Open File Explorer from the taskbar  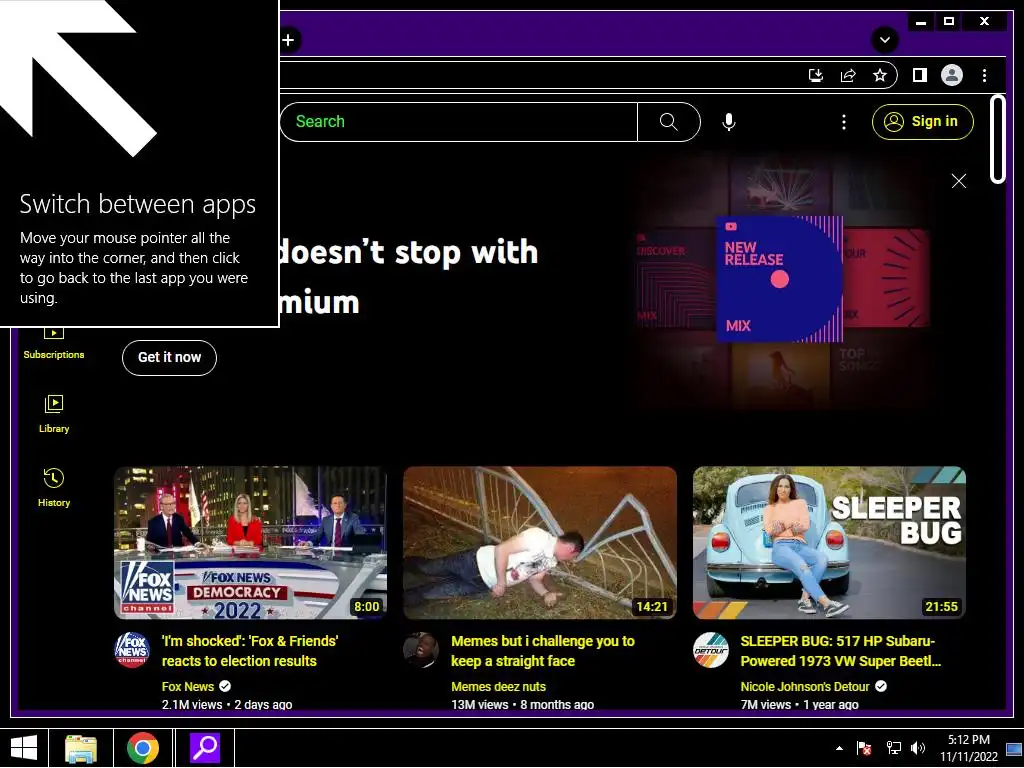(81, 748)
